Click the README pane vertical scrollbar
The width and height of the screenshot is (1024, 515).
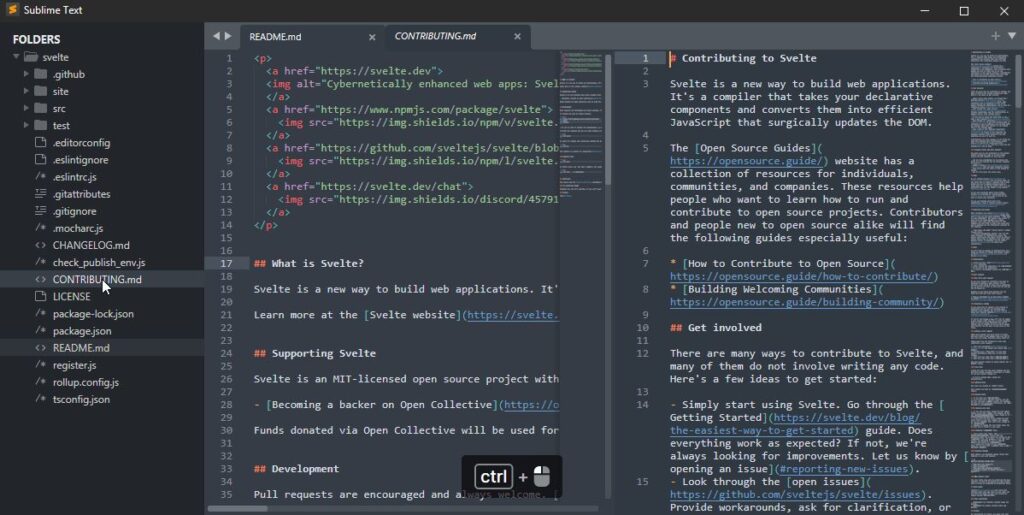click(x=608, y=117)
